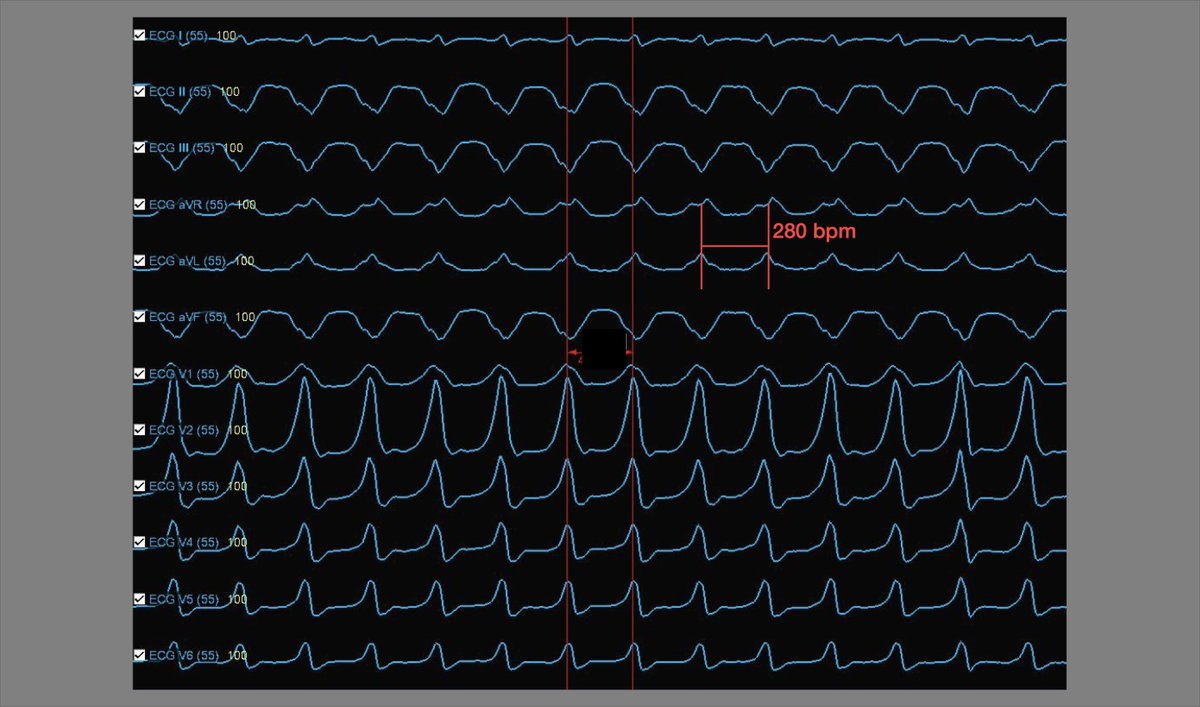Select the 'ECG I (55)' channel label
The width and height of the screenshot is (1200, 707).
pos(178,36)
